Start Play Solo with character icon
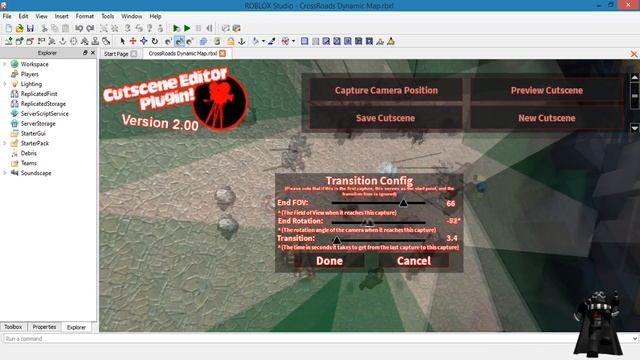This screenshot has width=640, height=360. pyautogui.click(x=176, y=28)
